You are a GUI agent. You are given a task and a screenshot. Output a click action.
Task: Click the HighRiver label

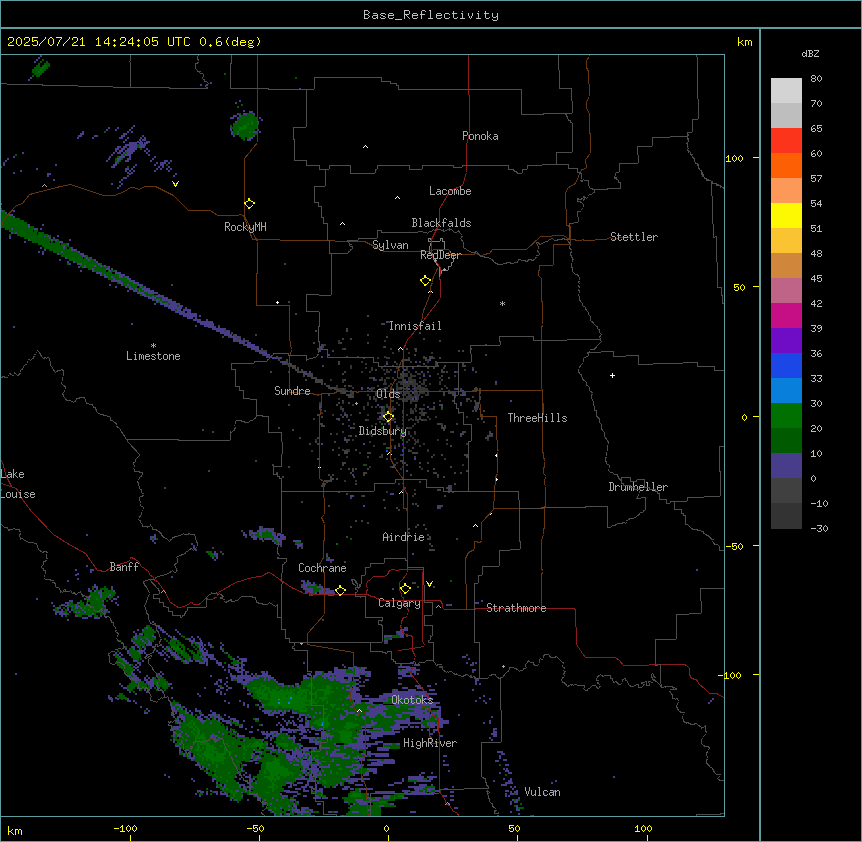point(430,743)
